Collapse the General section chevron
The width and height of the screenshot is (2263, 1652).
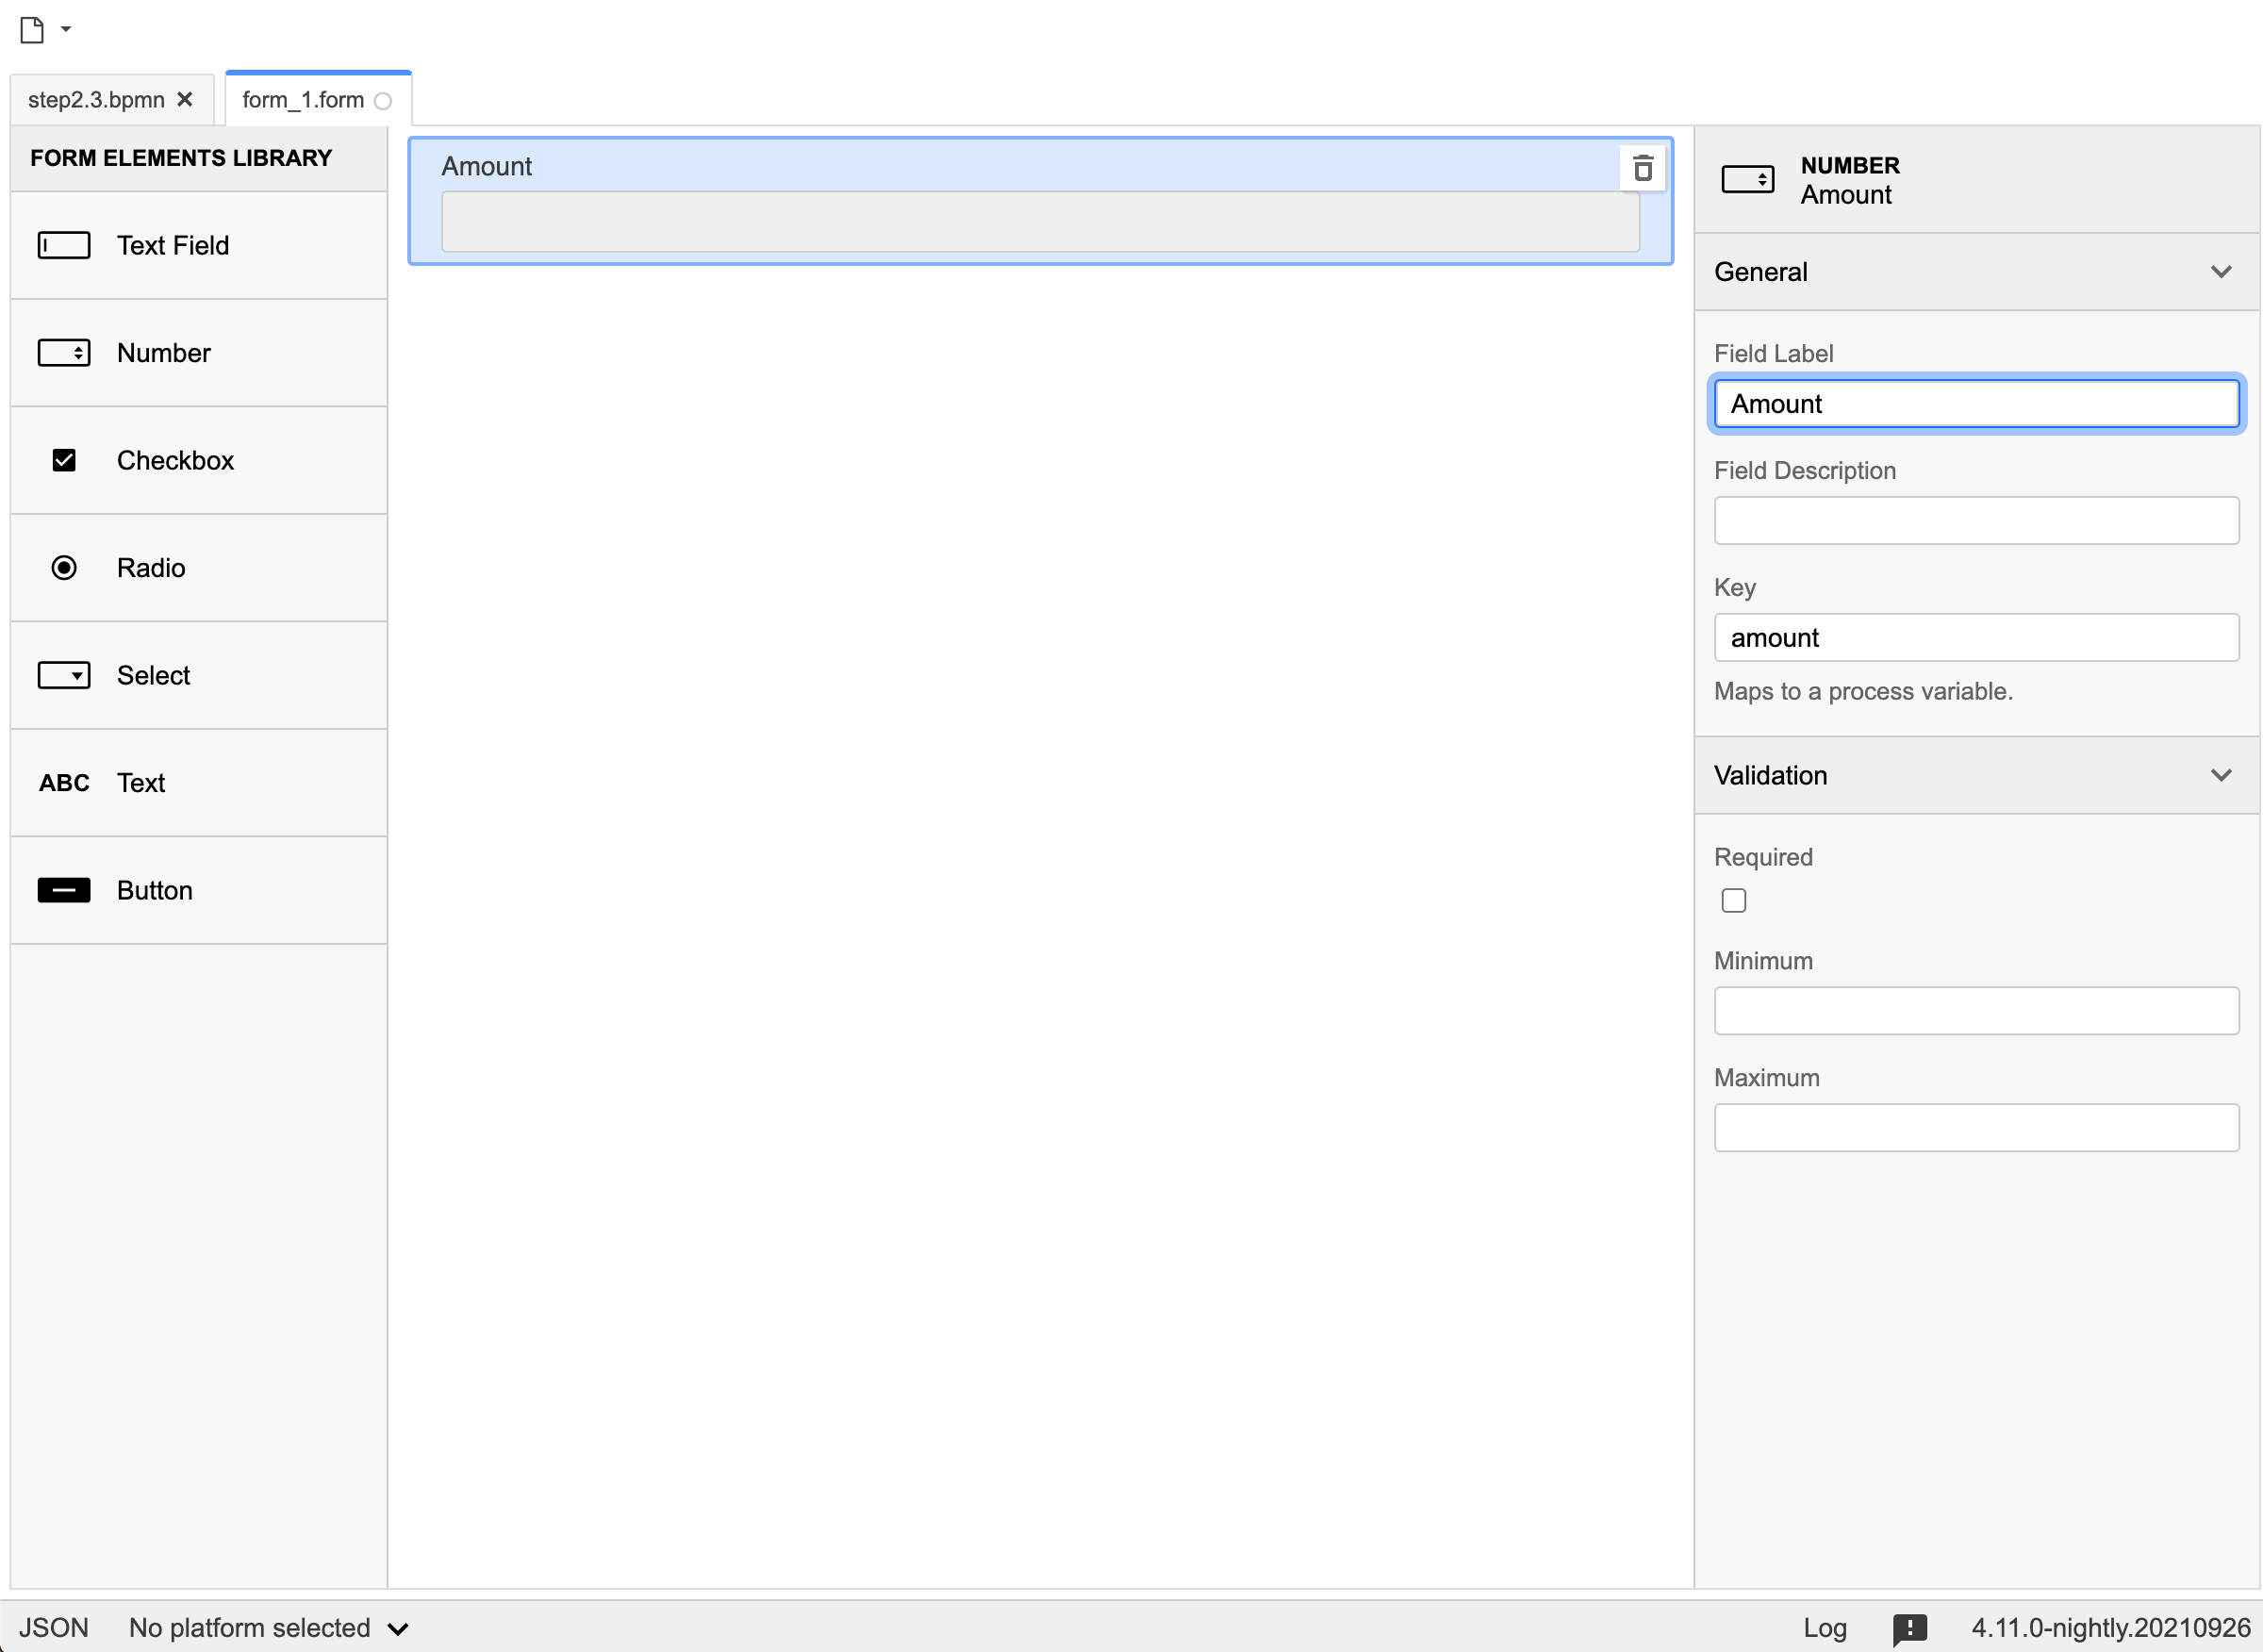[x=2221, y=272]
